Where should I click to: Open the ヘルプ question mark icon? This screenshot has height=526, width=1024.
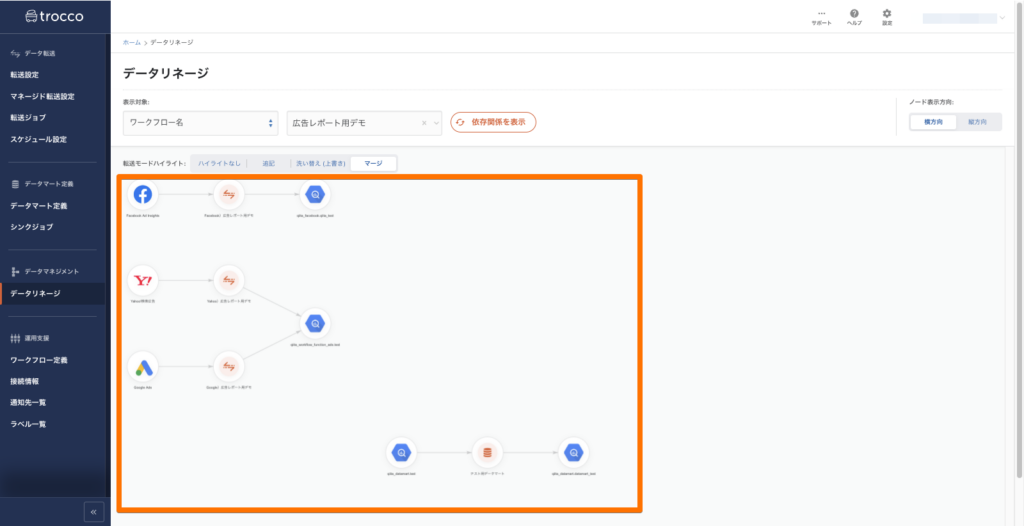tap(854, 14)
